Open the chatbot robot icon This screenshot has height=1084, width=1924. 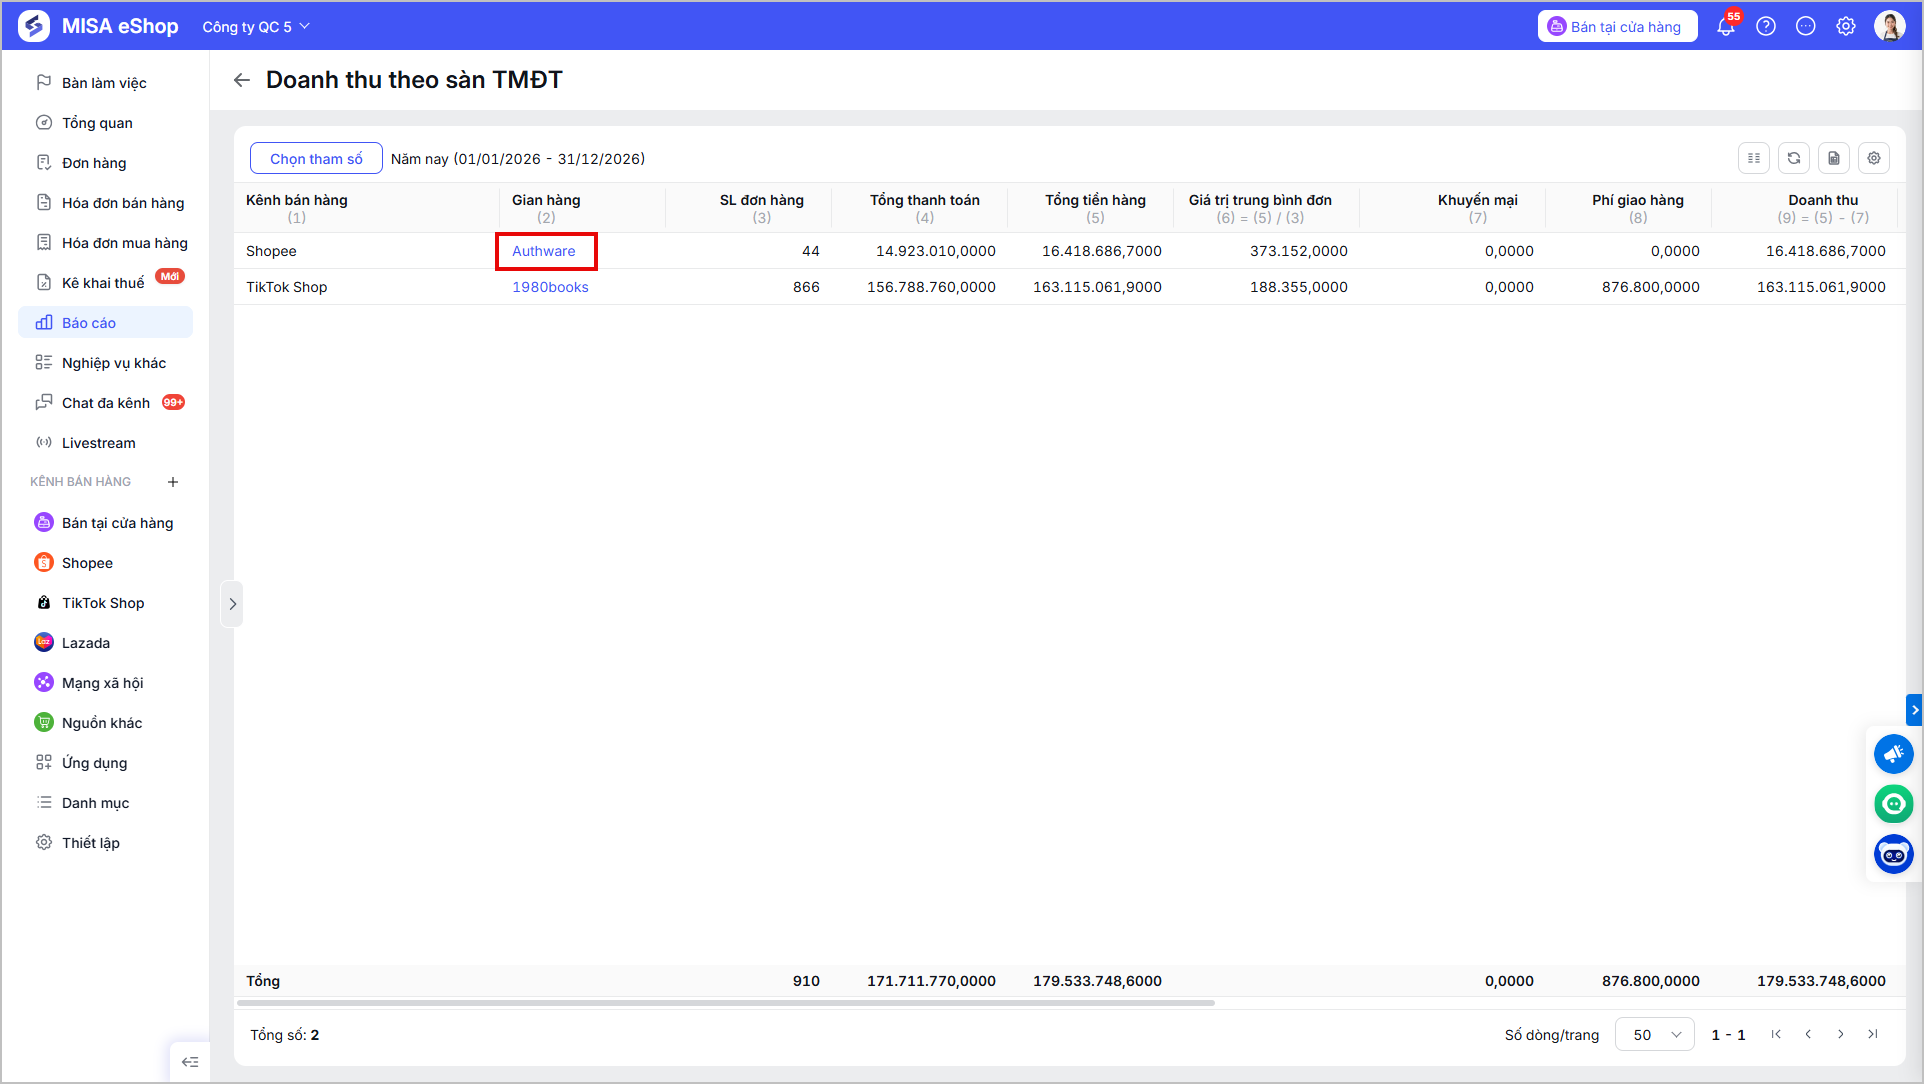[x=1894, y=854]
